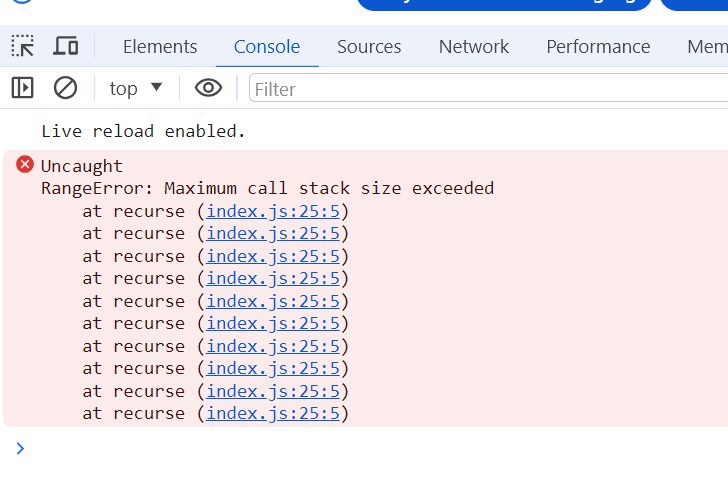
Task: Show the console sidebar panel
Action: point(23,88)
